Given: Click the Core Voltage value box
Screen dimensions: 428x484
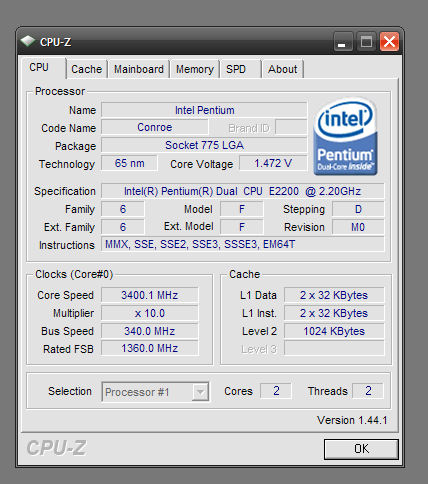Looking at the screenshot, I should [273, 163].
